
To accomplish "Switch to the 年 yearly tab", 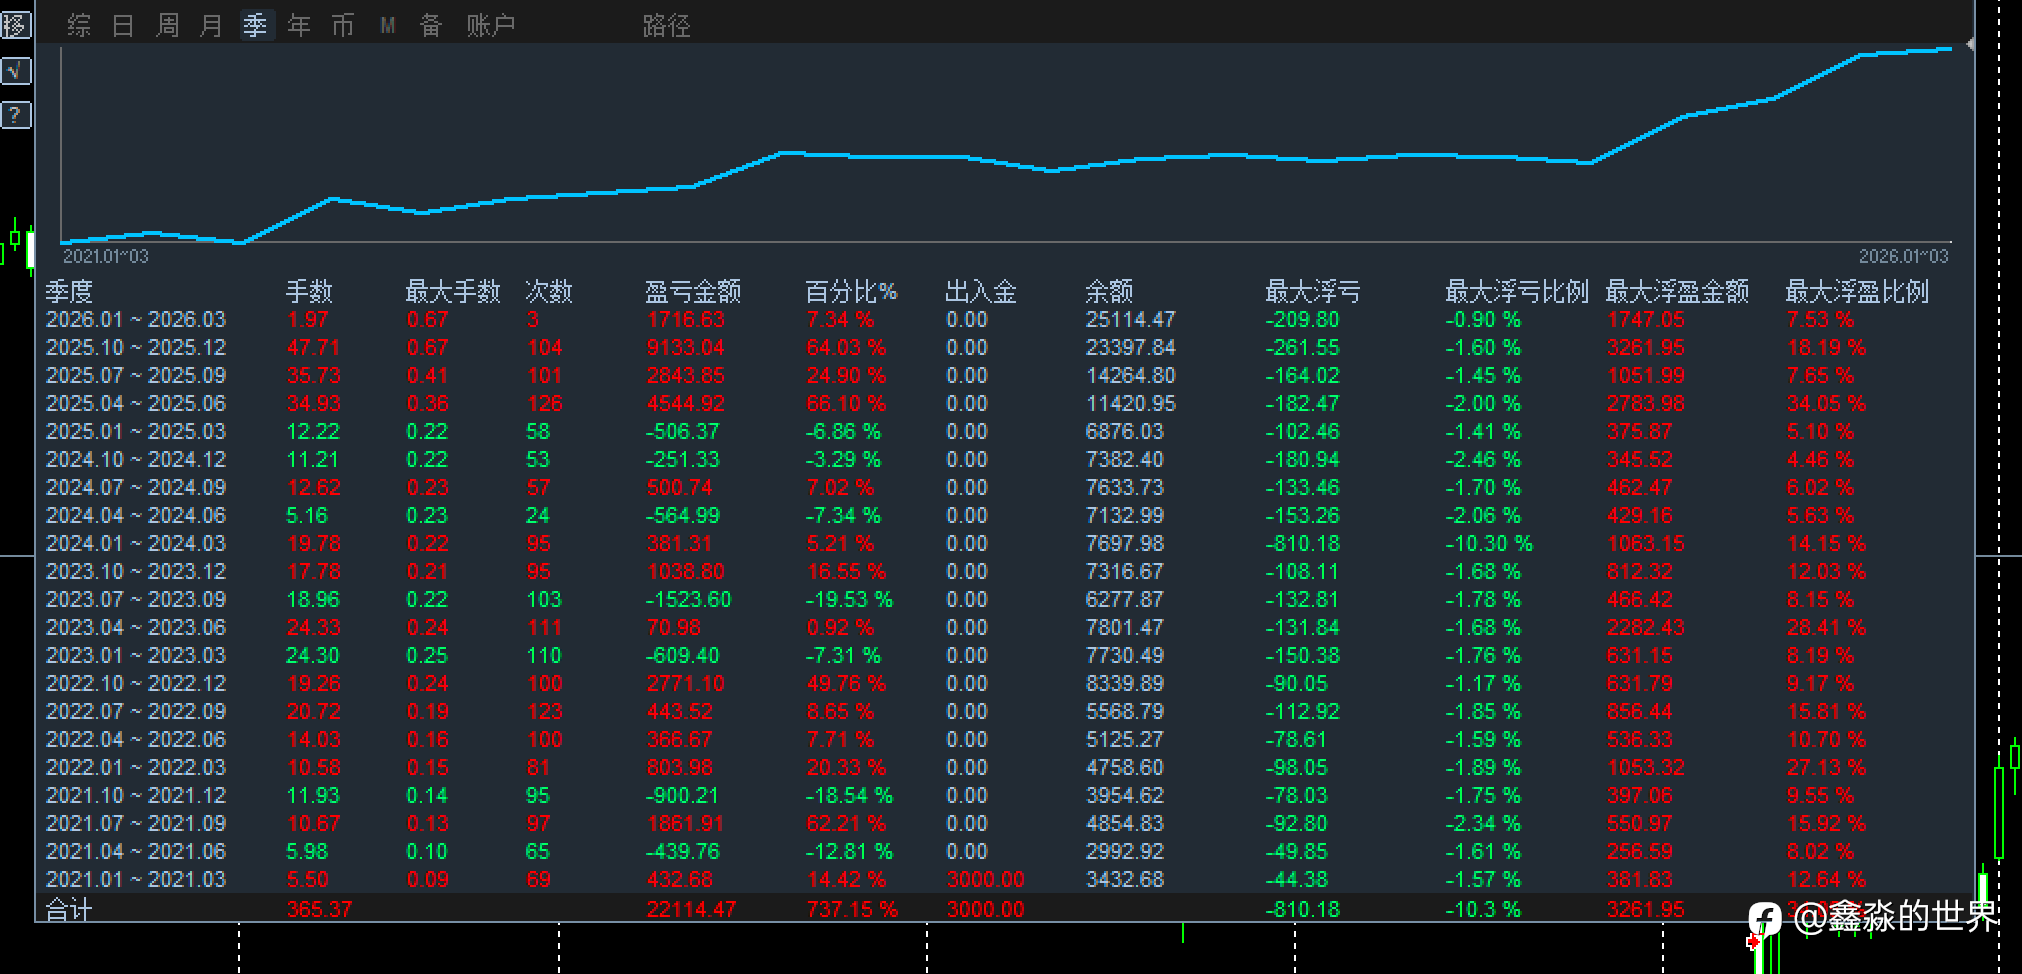I will click(299, 26).
